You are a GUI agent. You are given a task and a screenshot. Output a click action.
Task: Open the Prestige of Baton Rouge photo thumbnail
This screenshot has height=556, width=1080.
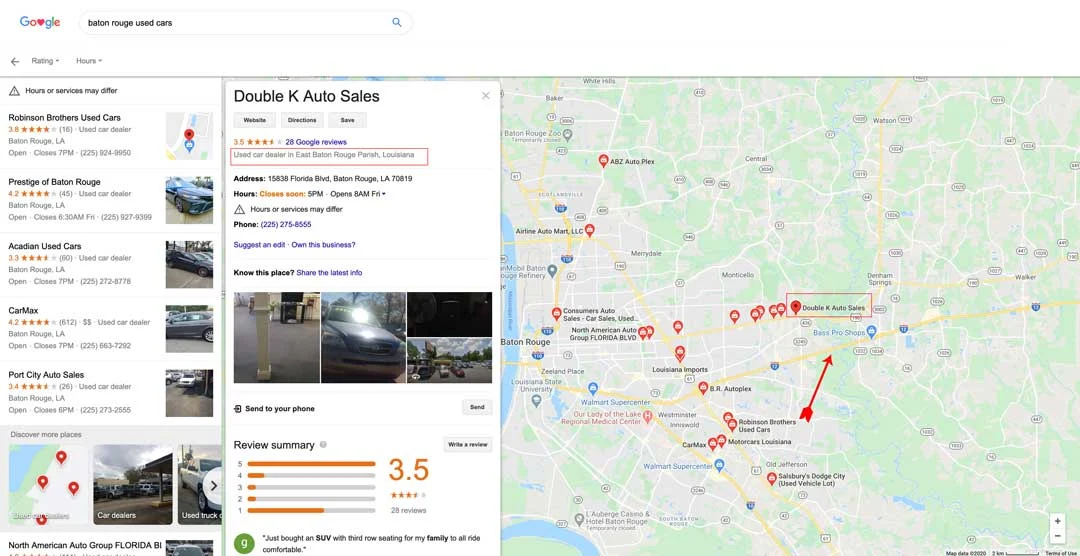(x=189, y=200)
